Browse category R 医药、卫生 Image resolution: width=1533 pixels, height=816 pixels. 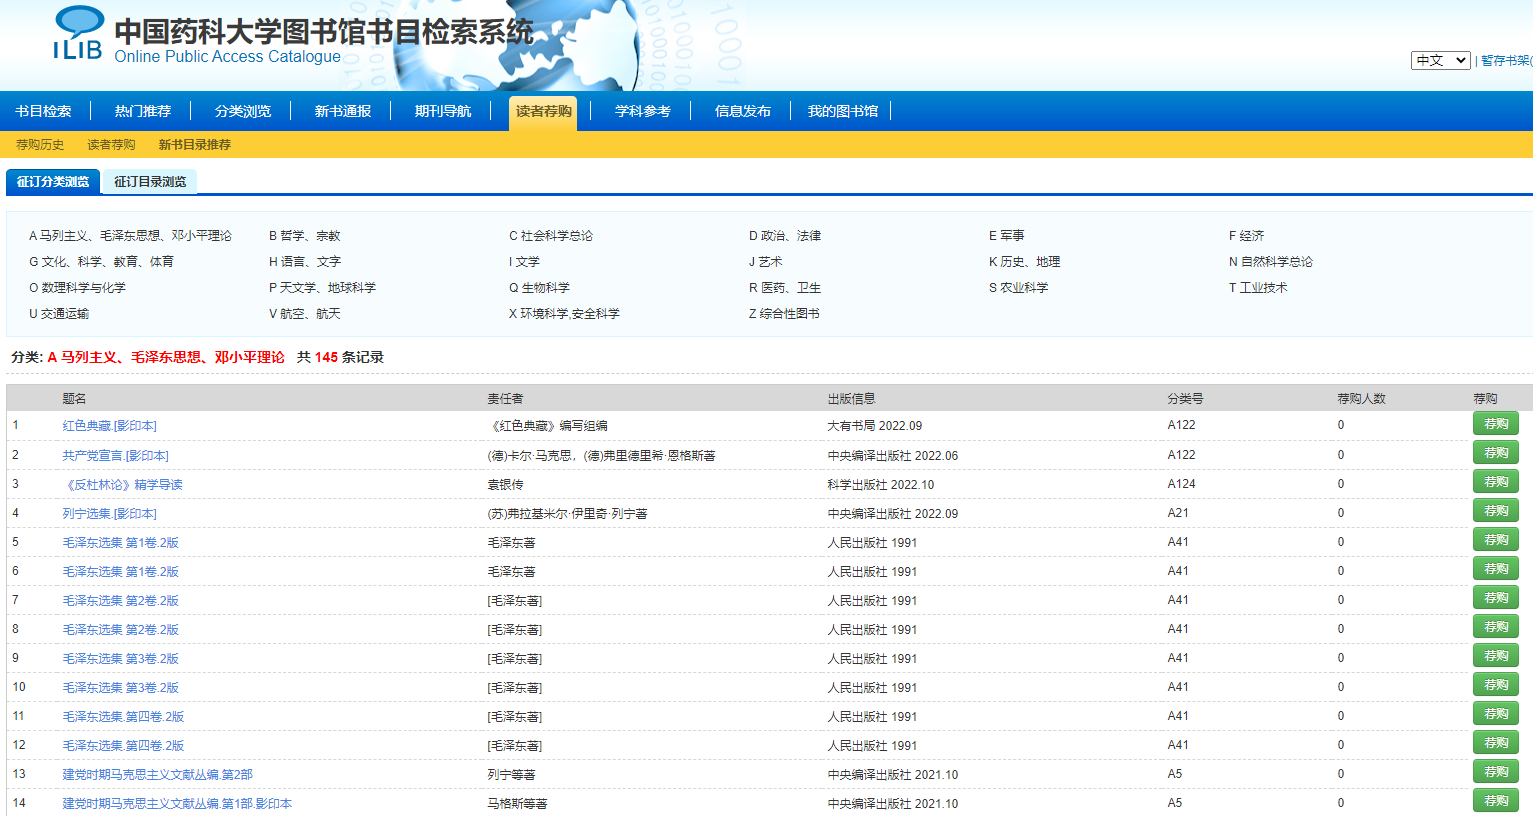(785, 288)
